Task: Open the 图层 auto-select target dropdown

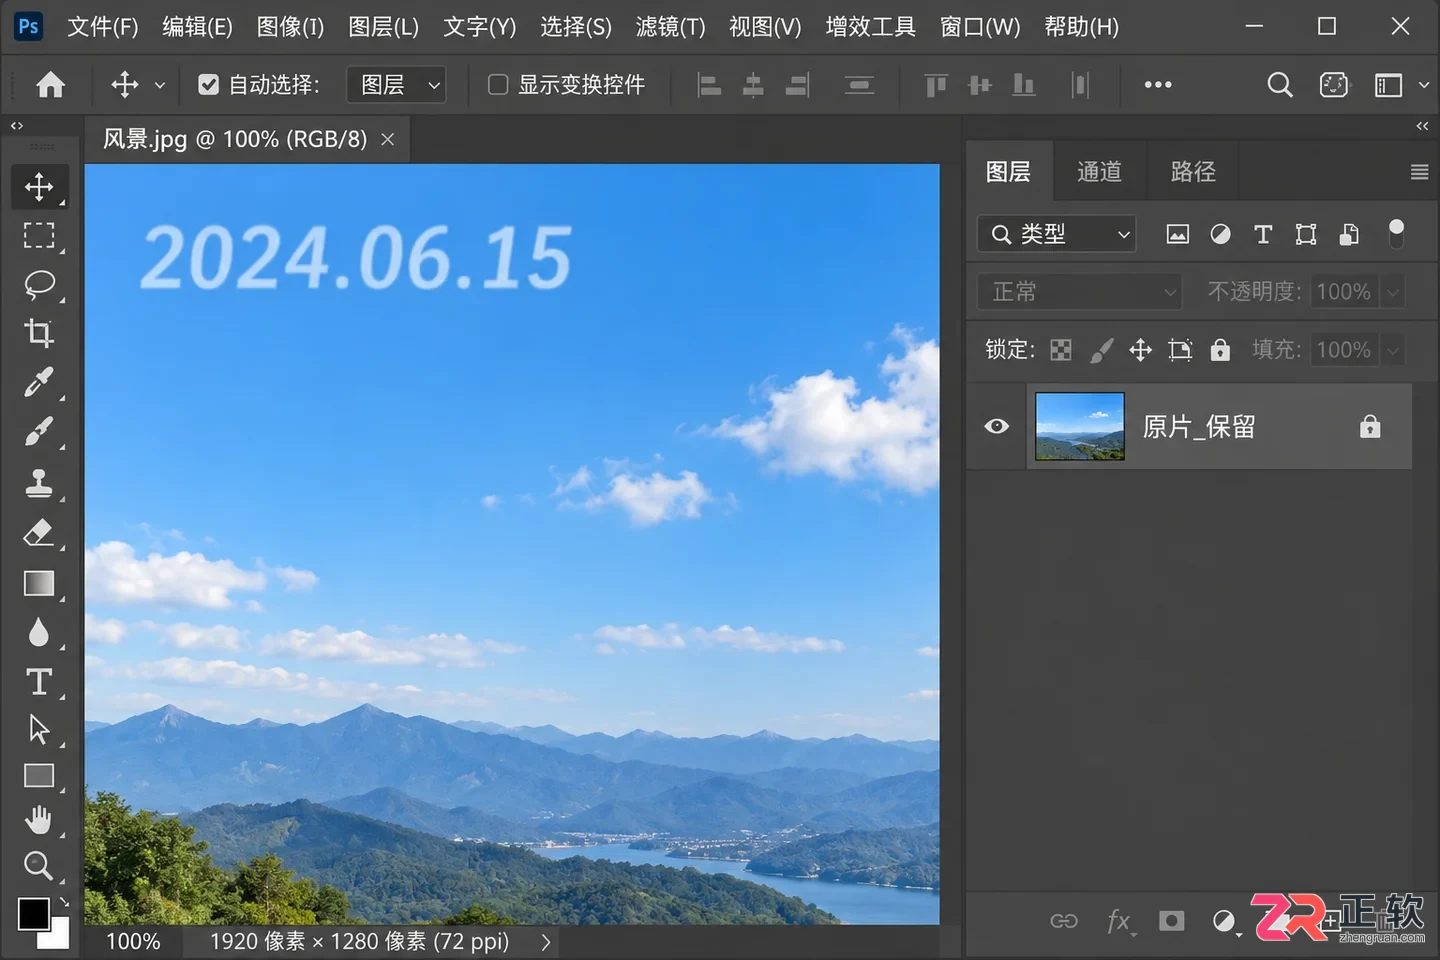Action: click(x=396, y=85)
